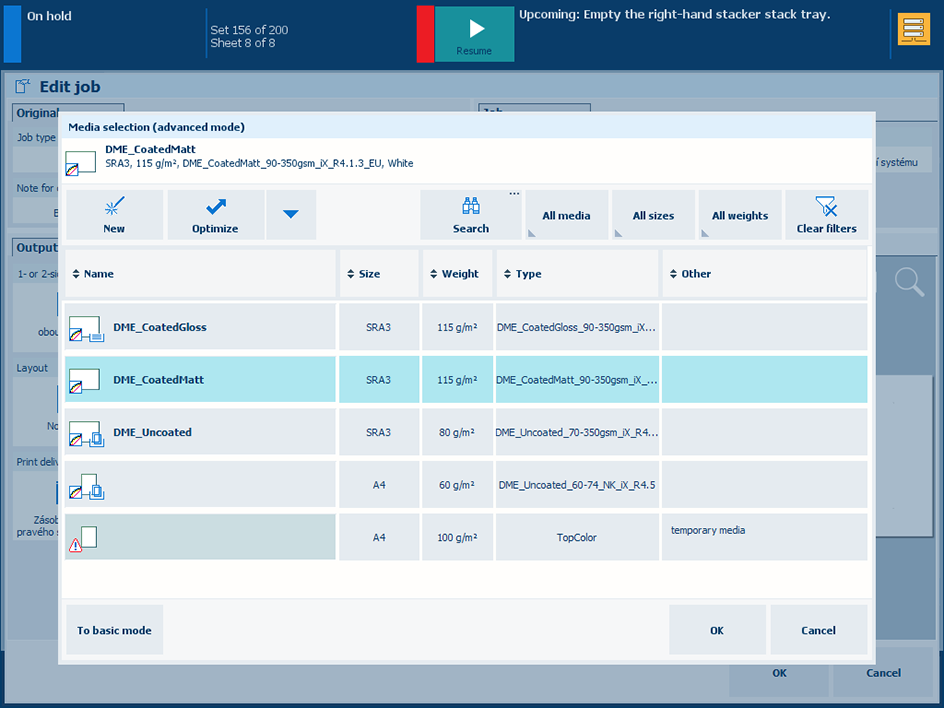
Task: Click the DME_Uncoated_70-350gsm type cell
Action: [x=577, y=432]
